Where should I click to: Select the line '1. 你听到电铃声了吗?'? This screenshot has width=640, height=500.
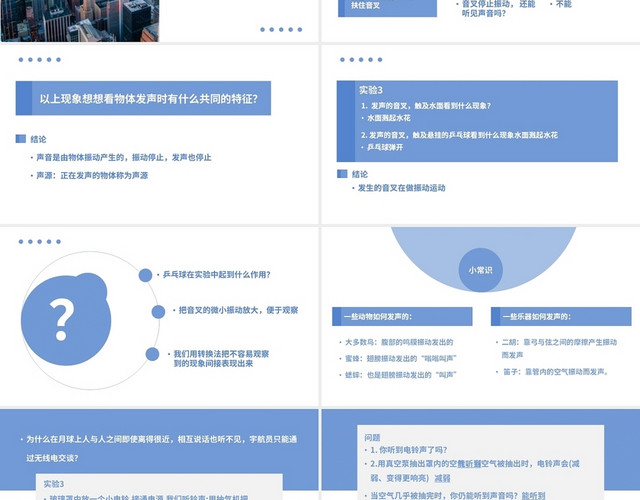coord(408,450)
